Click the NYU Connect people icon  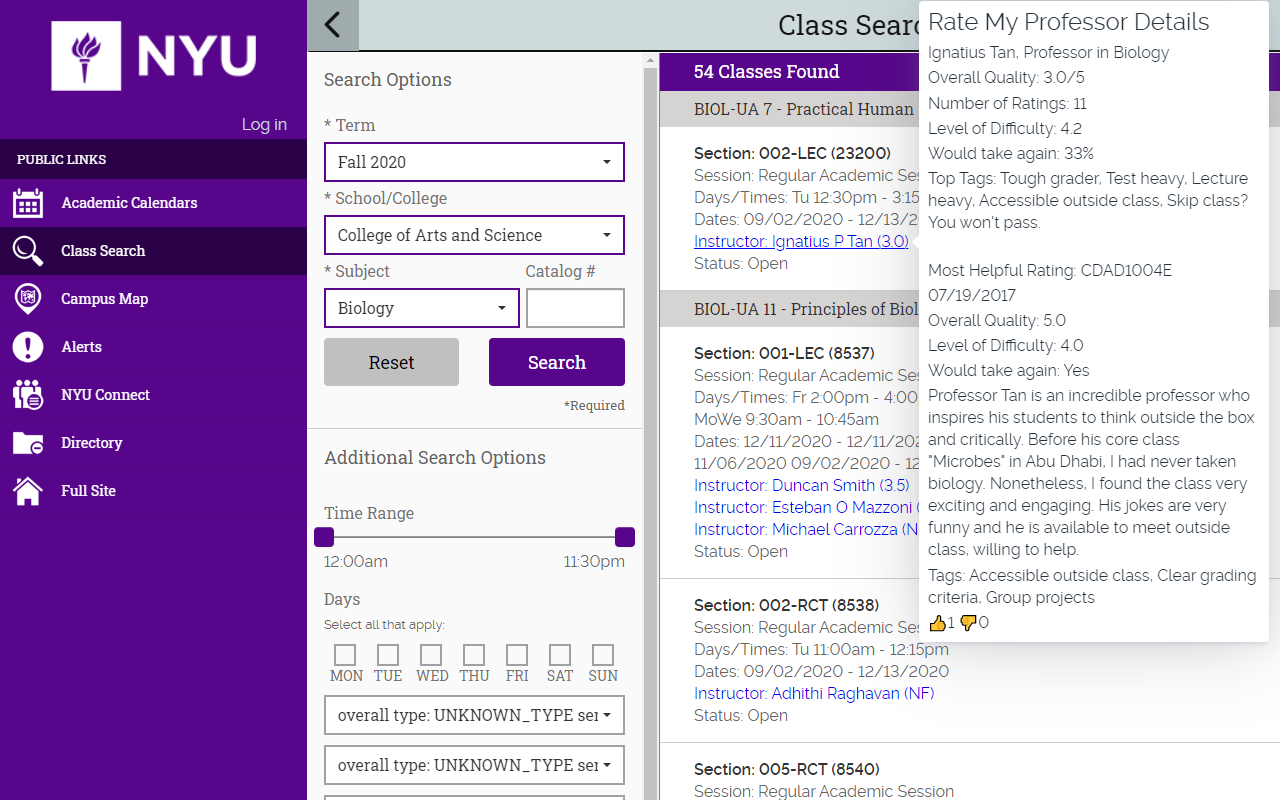(x=28, y=395)
